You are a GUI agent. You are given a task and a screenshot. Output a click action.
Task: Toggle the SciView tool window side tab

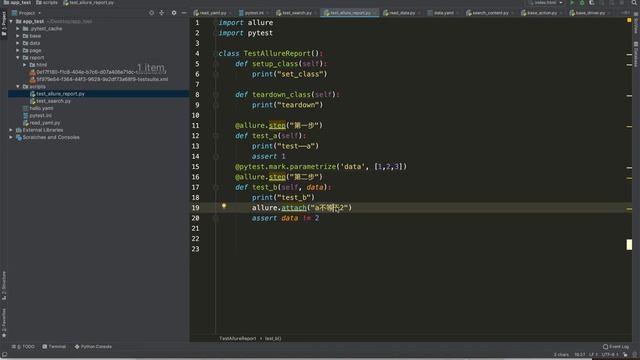click(636, 24)
